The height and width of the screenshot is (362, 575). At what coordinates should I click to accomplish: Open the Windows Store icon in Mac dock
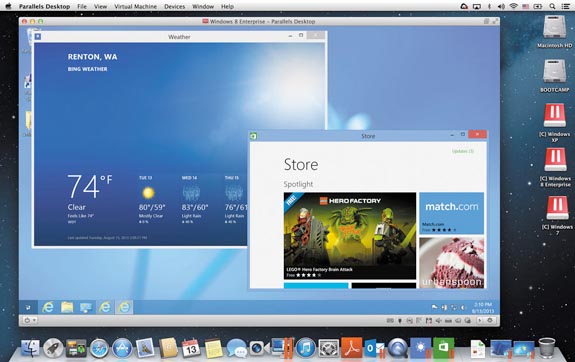click(x=443, y=347)
